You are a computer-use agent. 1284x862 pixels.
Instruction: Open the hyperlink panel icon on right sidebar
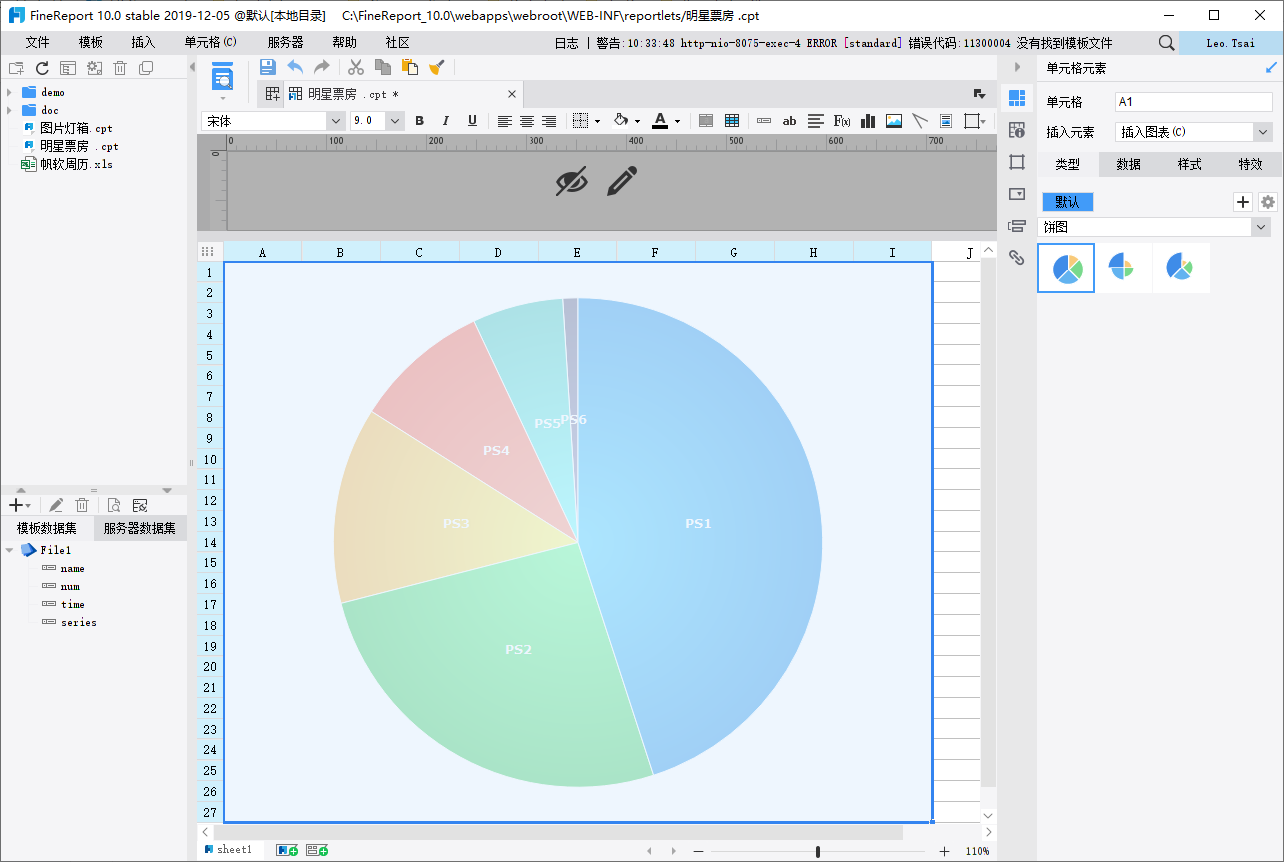pos(1017,257)
